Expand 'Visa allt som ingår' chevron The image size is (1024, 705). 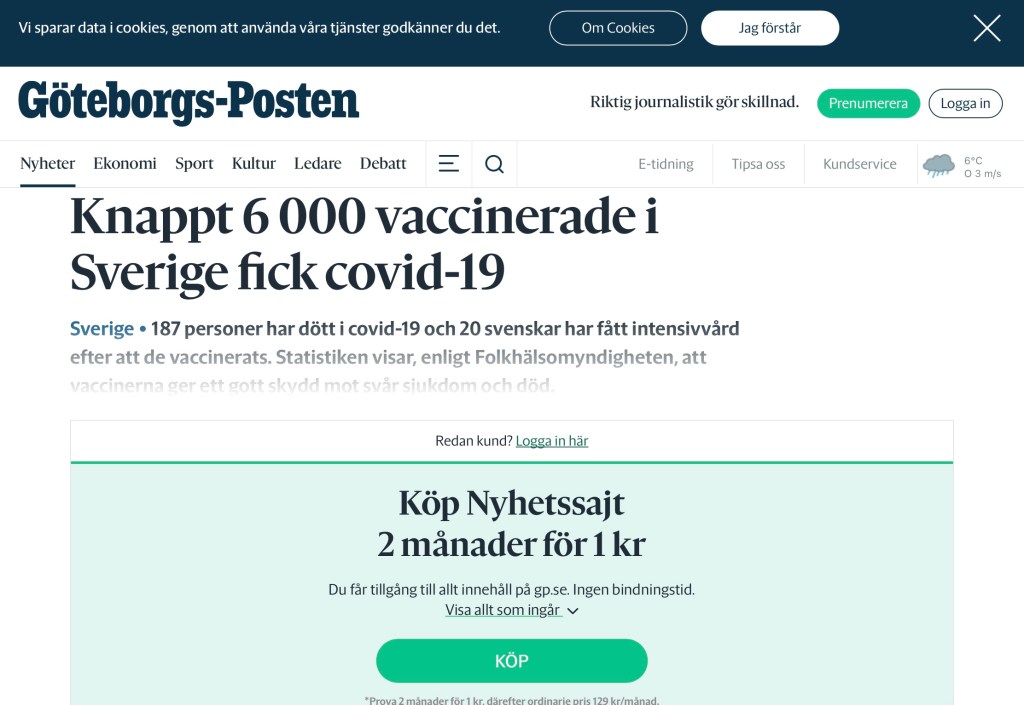click(x=573, y=611)
